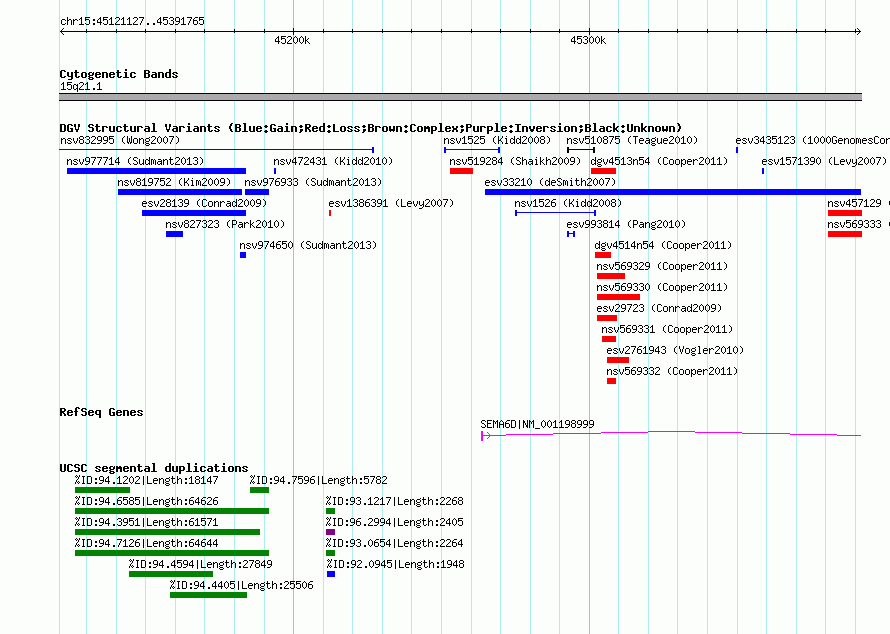The height and width of the screenshot is (634, 890).
Task: Click the esv2761943 (Vogler2010) red loss bar
Action: coord(618,360)
